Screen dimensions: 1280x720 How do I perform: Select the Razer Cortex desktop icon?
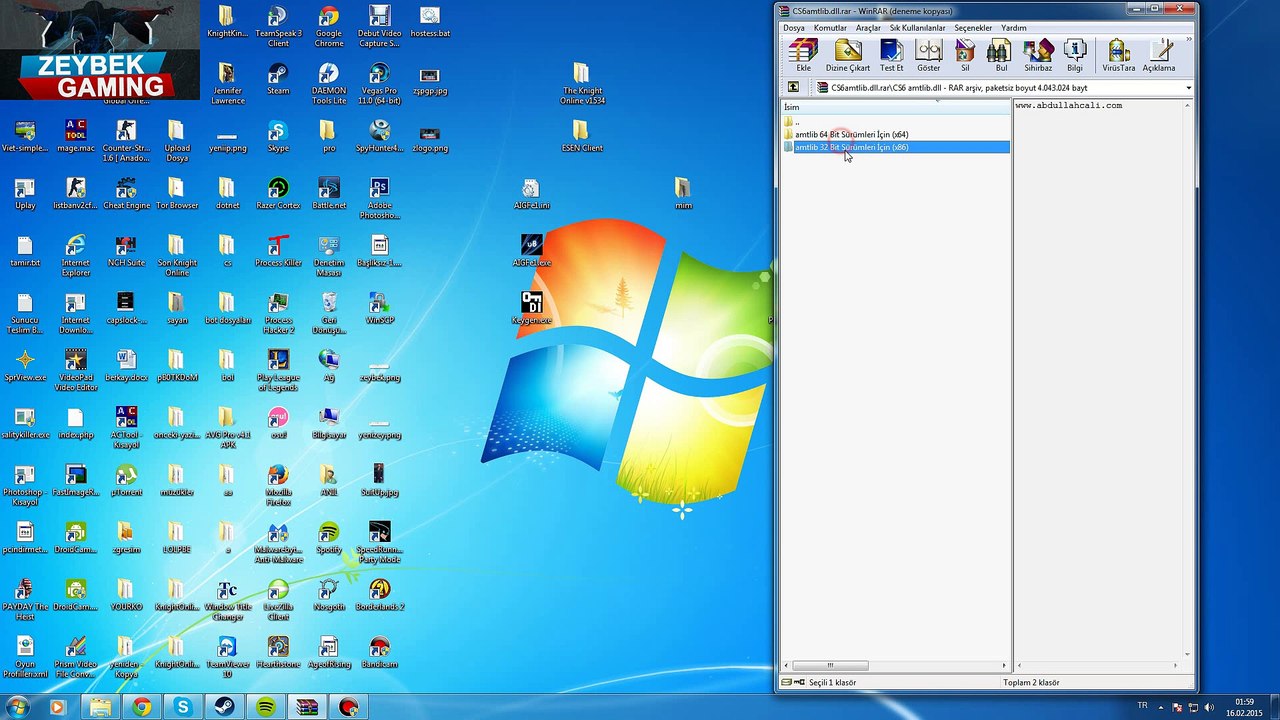pyautogui.click(x=278, y=194)
